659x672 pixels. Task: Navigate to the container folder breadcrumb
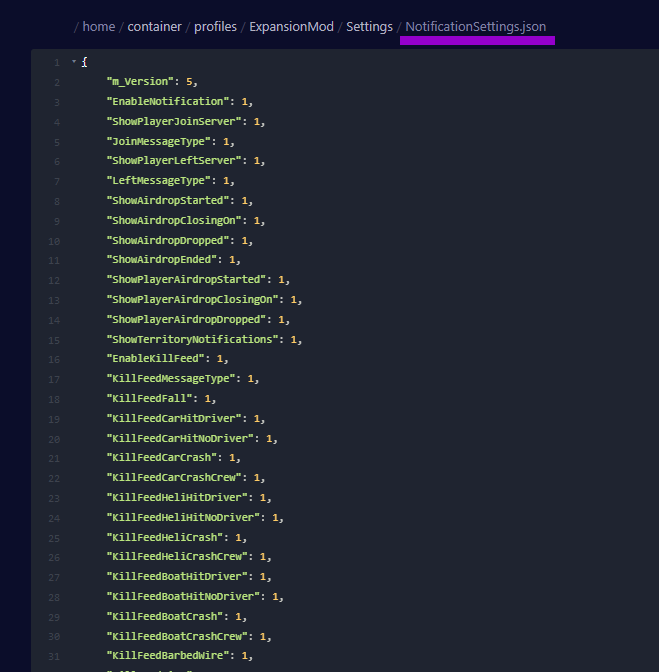pos(154,26)
